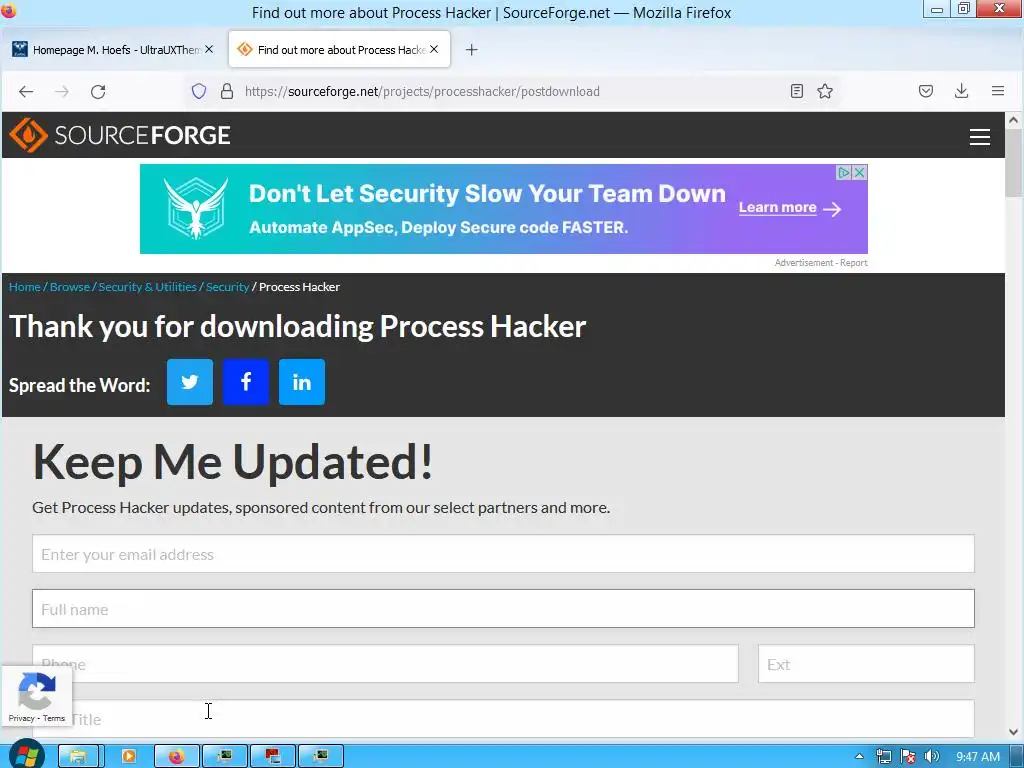Toggle reader view icon in address bar

coord(797,91)
